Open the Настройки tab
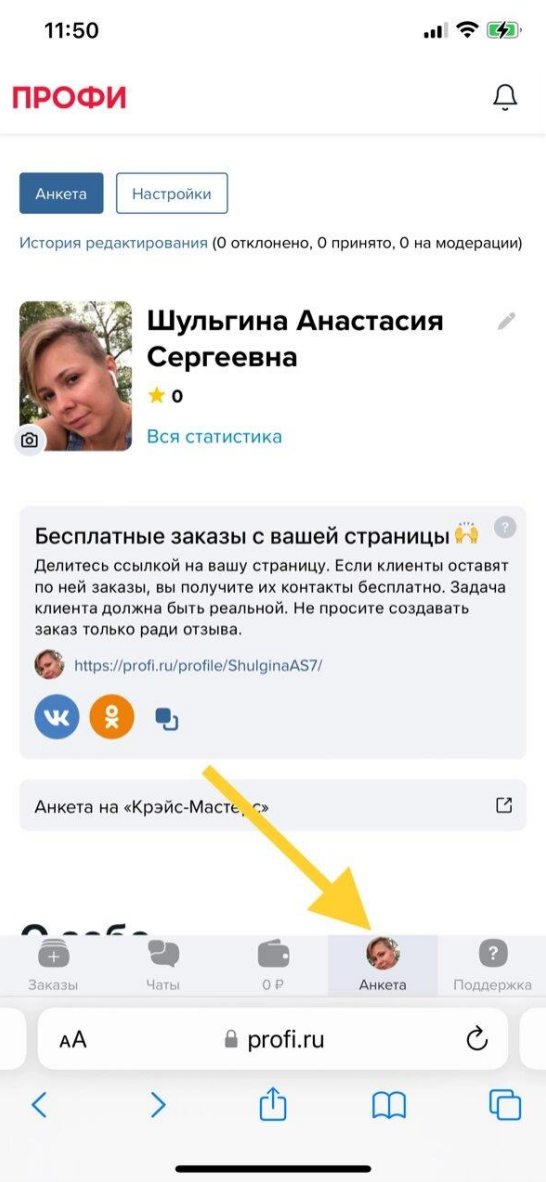 pyautogui.click(x=171, y=194)
